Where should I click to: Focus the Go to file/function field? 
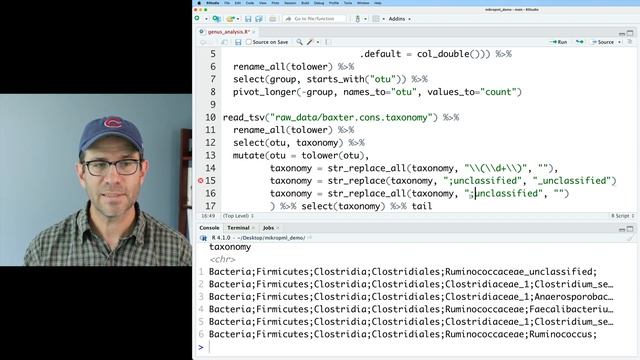[x=314, y=19]
